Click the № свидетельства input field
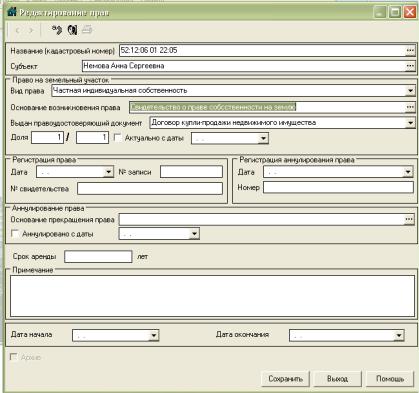 coord(150,188)
